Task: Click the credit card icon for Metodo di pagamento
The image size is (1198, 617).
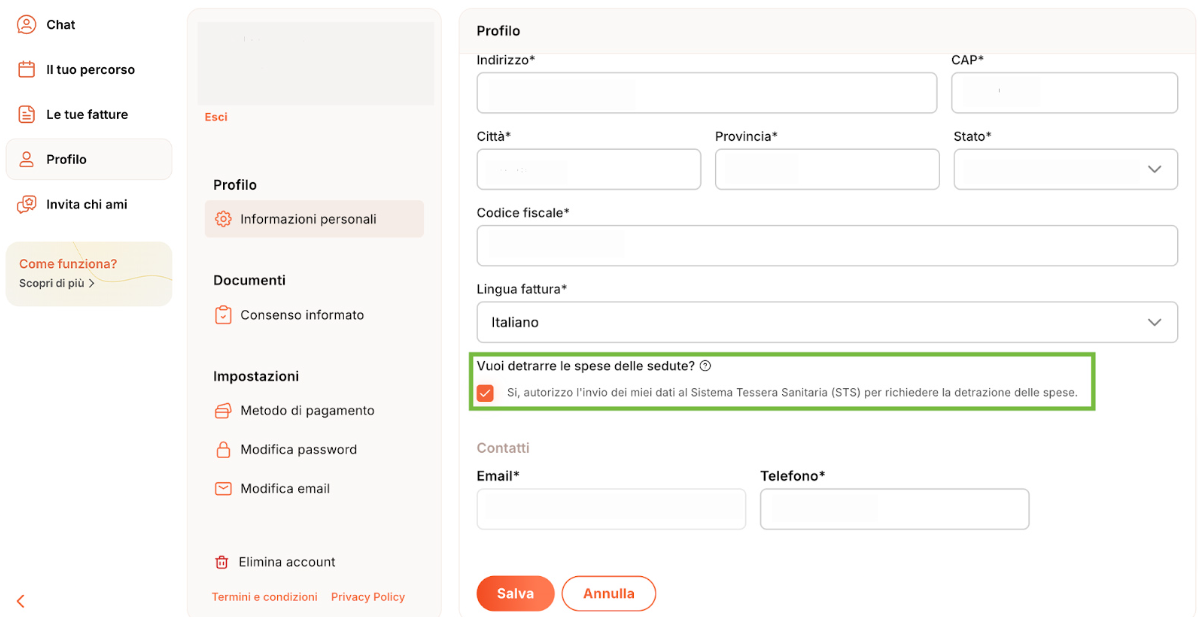Action: (x=223, y=411)
